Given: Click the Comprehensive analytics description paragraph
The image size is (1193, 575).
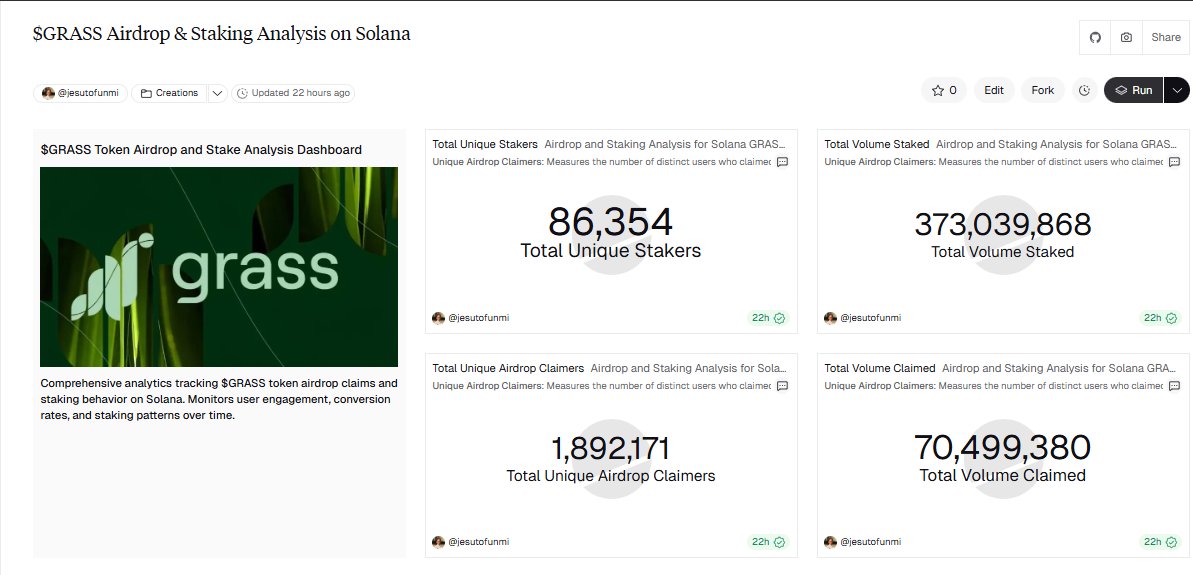Looking at the screenshot, I should point(219,399).
